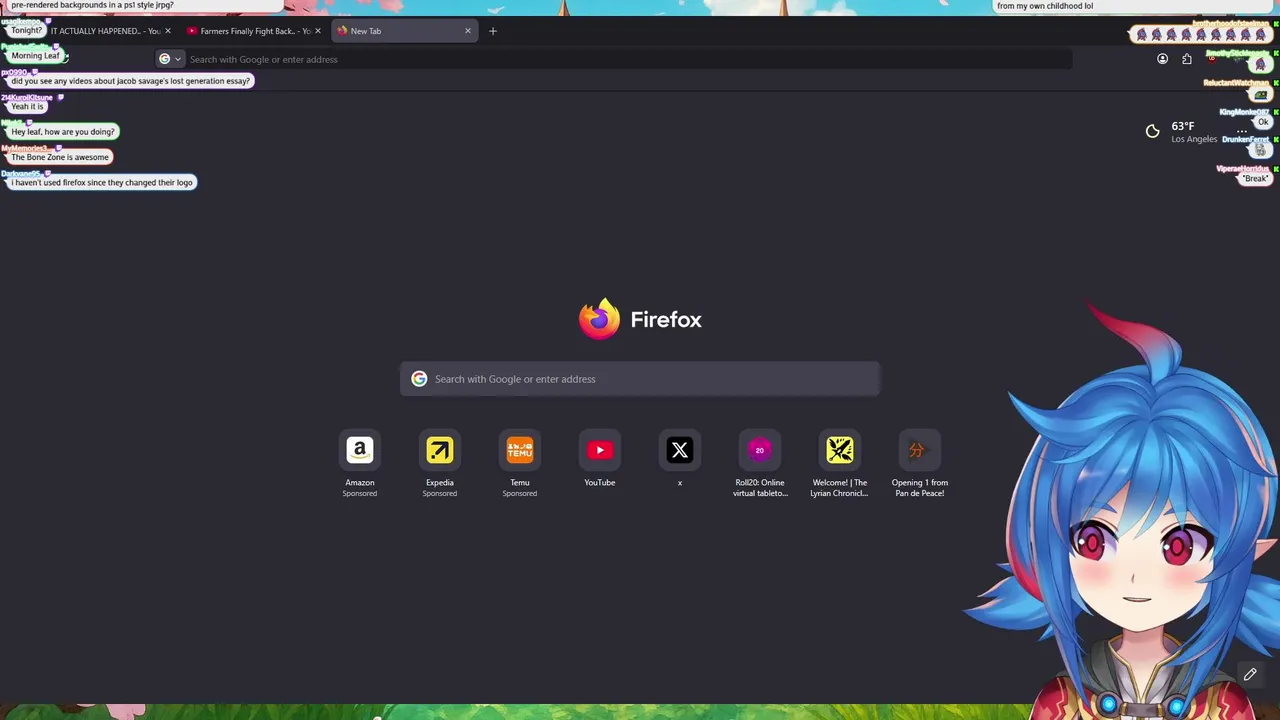Click the 'Sponsored' label under Temu

click(520, 493)
